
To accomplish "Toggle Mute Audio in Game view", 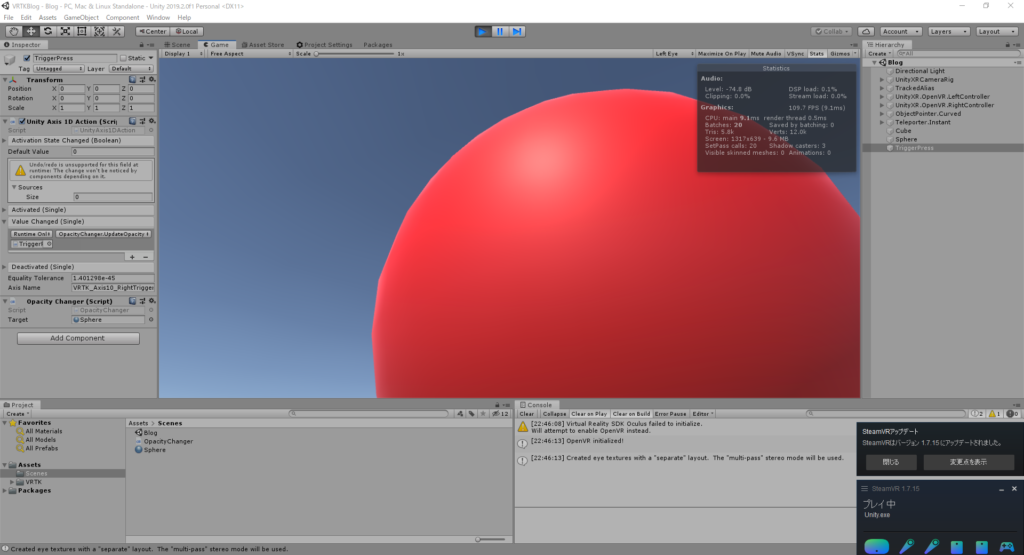I will coord(765,54).
